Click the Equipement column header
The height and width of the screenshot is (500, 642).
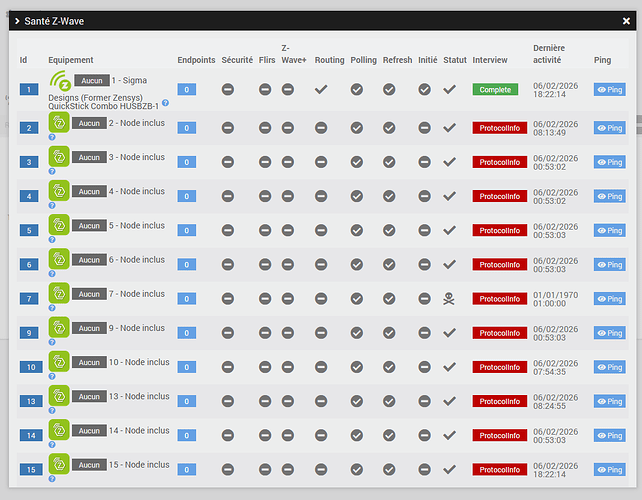coord(71,60)
